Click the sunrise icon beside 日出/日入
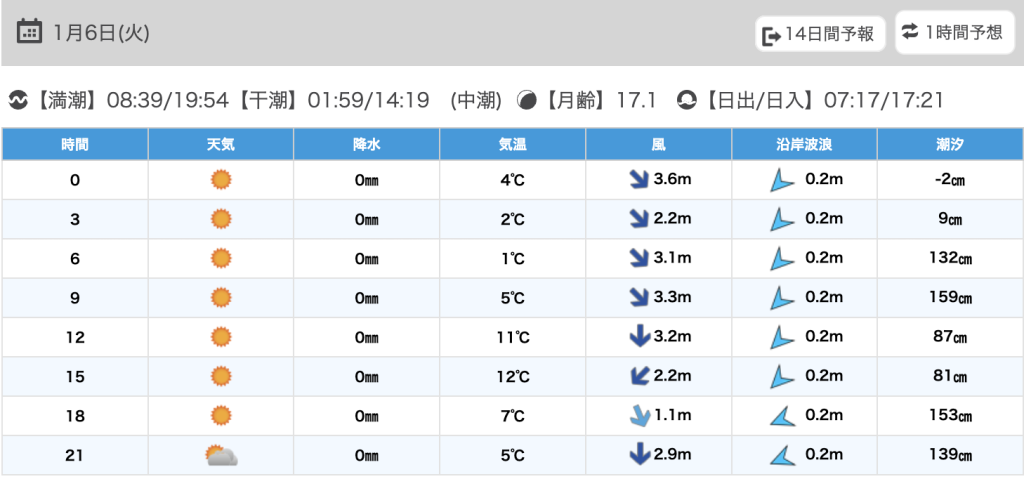This screenshot has height=479, width=1024. tap(686, 100)
